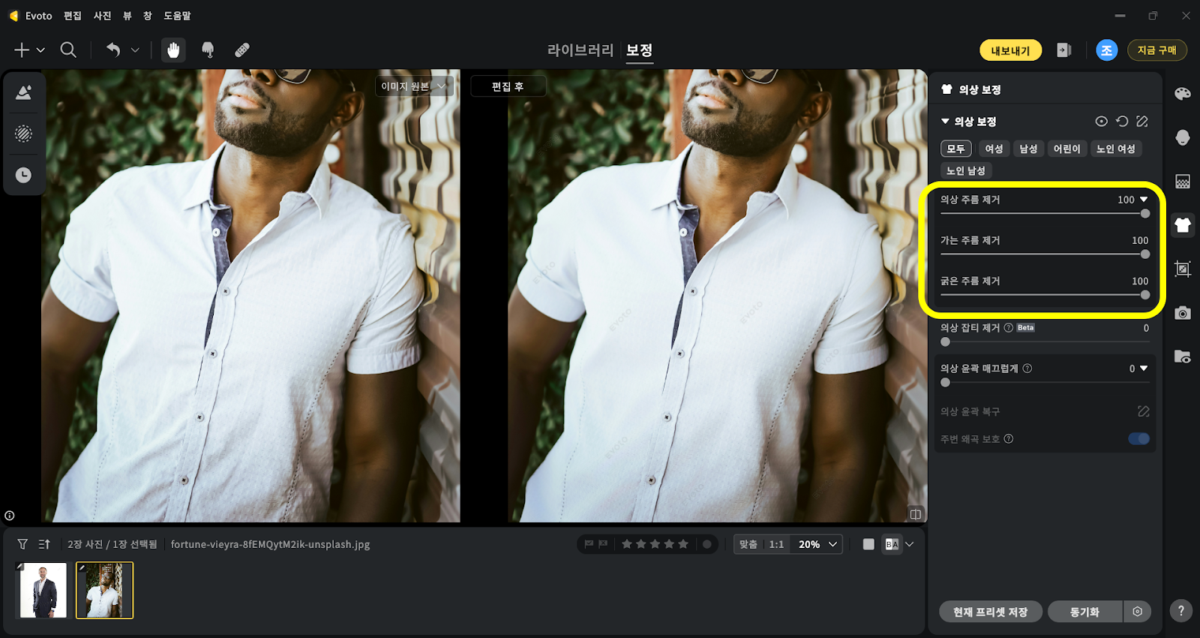Switch to the 보정 tab
1200x638 pixels.
click(639, 50)
